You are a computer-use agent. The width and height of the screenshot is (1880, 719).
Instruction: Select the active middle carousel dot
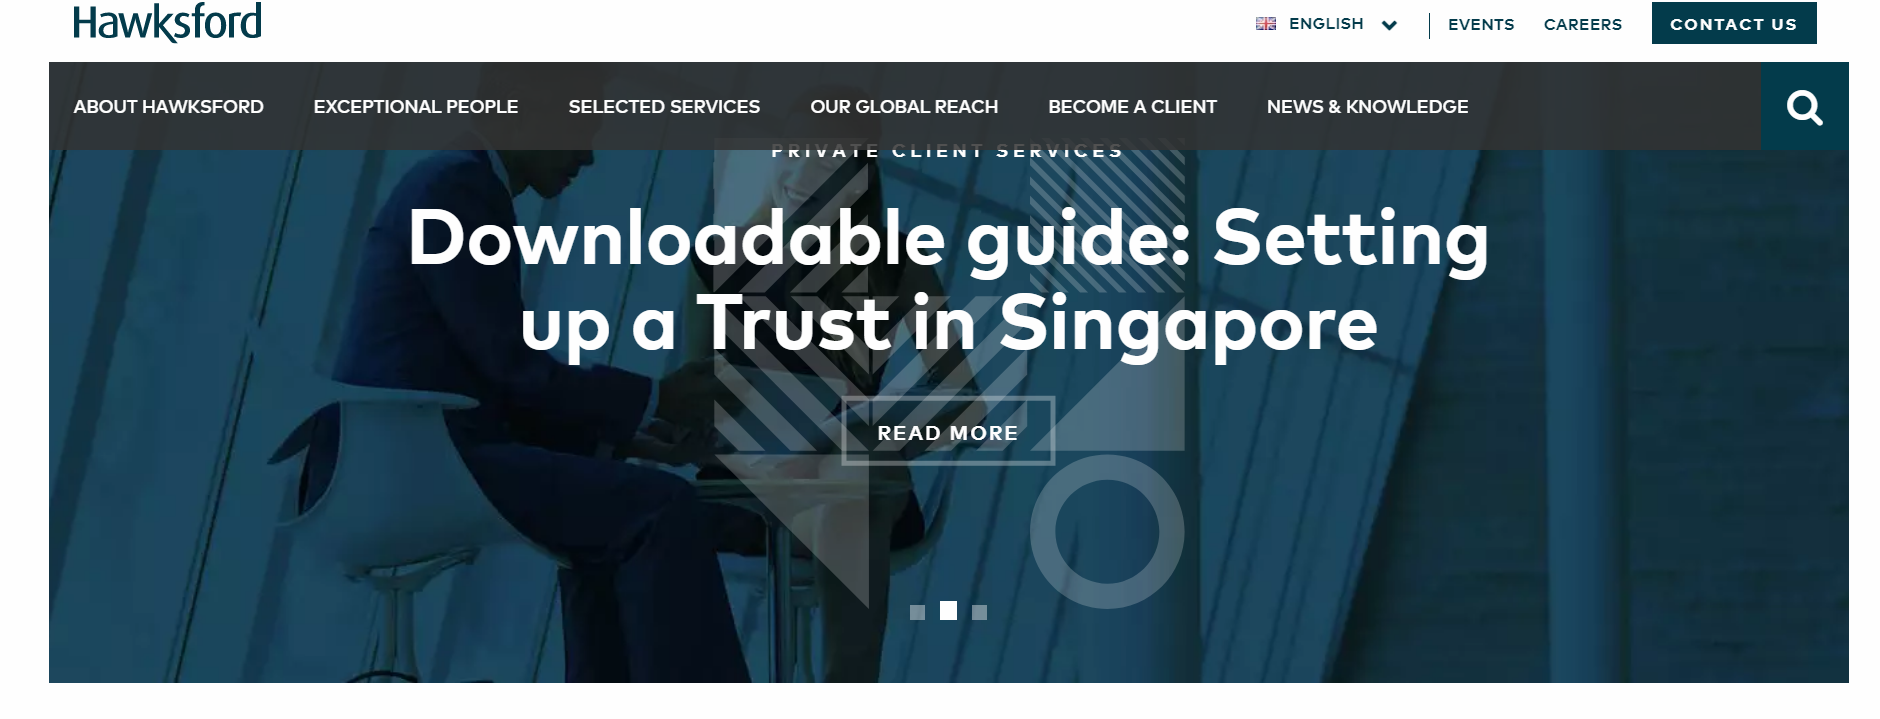click(x=948, y=610)
